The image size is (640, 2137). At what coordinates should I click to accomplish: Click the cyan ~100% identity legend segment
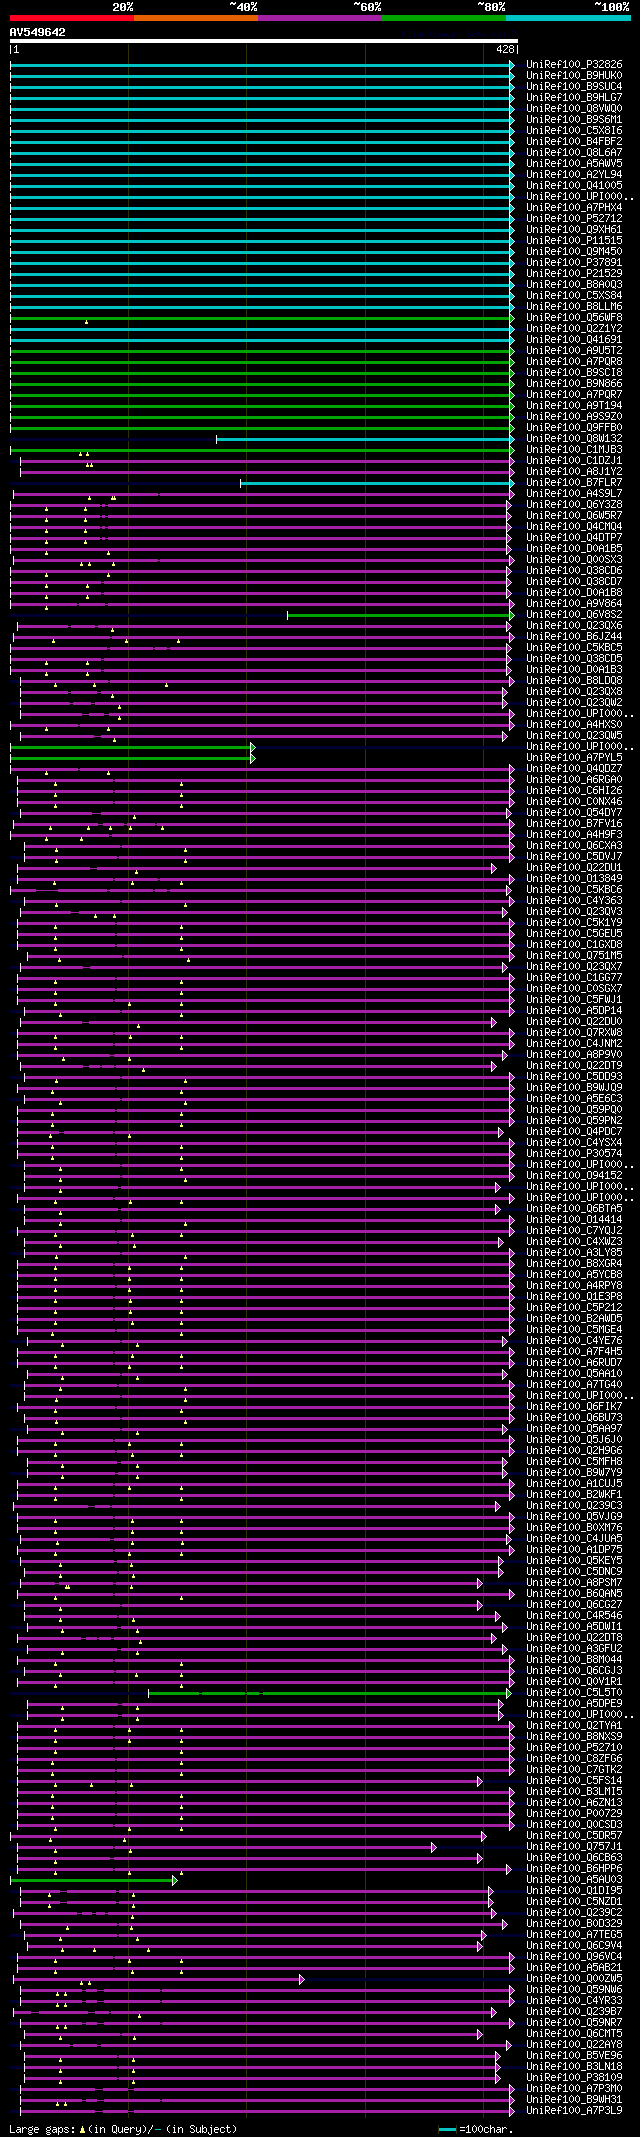click(568, 17)
